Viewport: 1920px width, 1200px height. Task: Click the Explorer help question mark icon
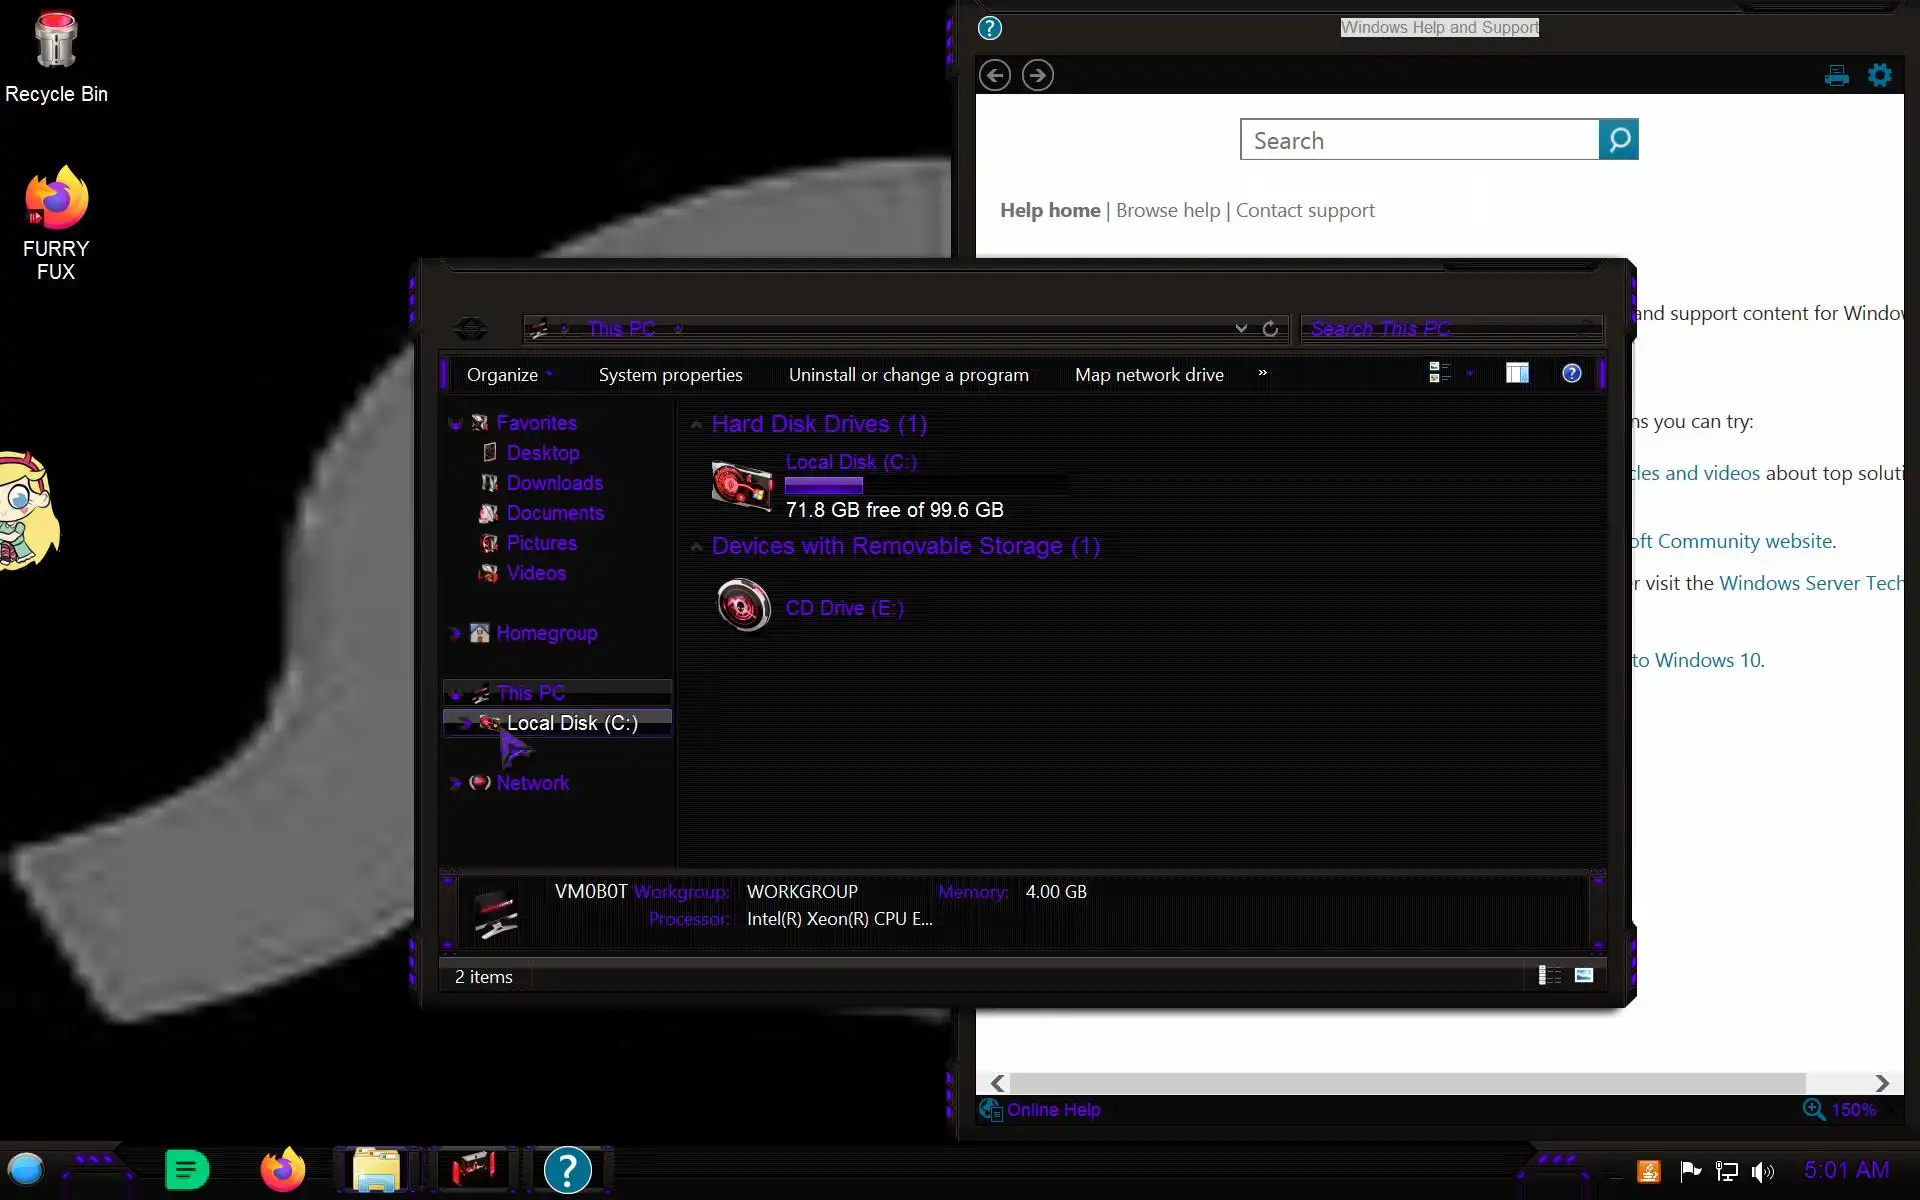1571,374
